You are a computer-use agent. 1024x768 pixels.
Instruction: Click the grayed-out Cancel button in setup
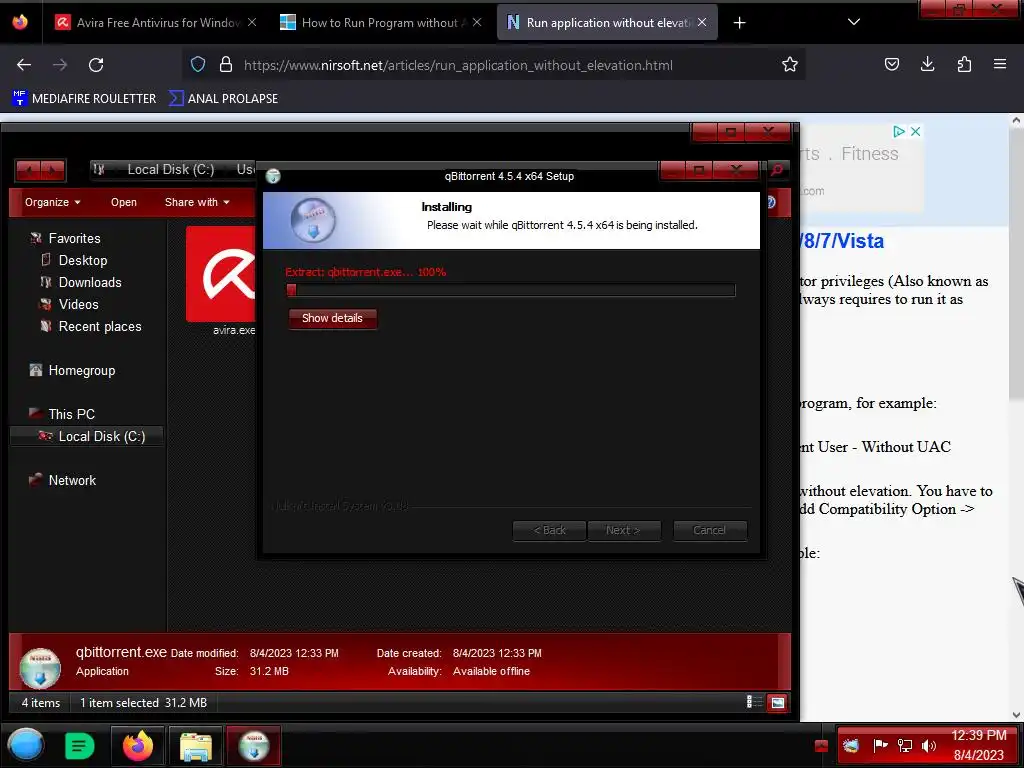point(709,530)
